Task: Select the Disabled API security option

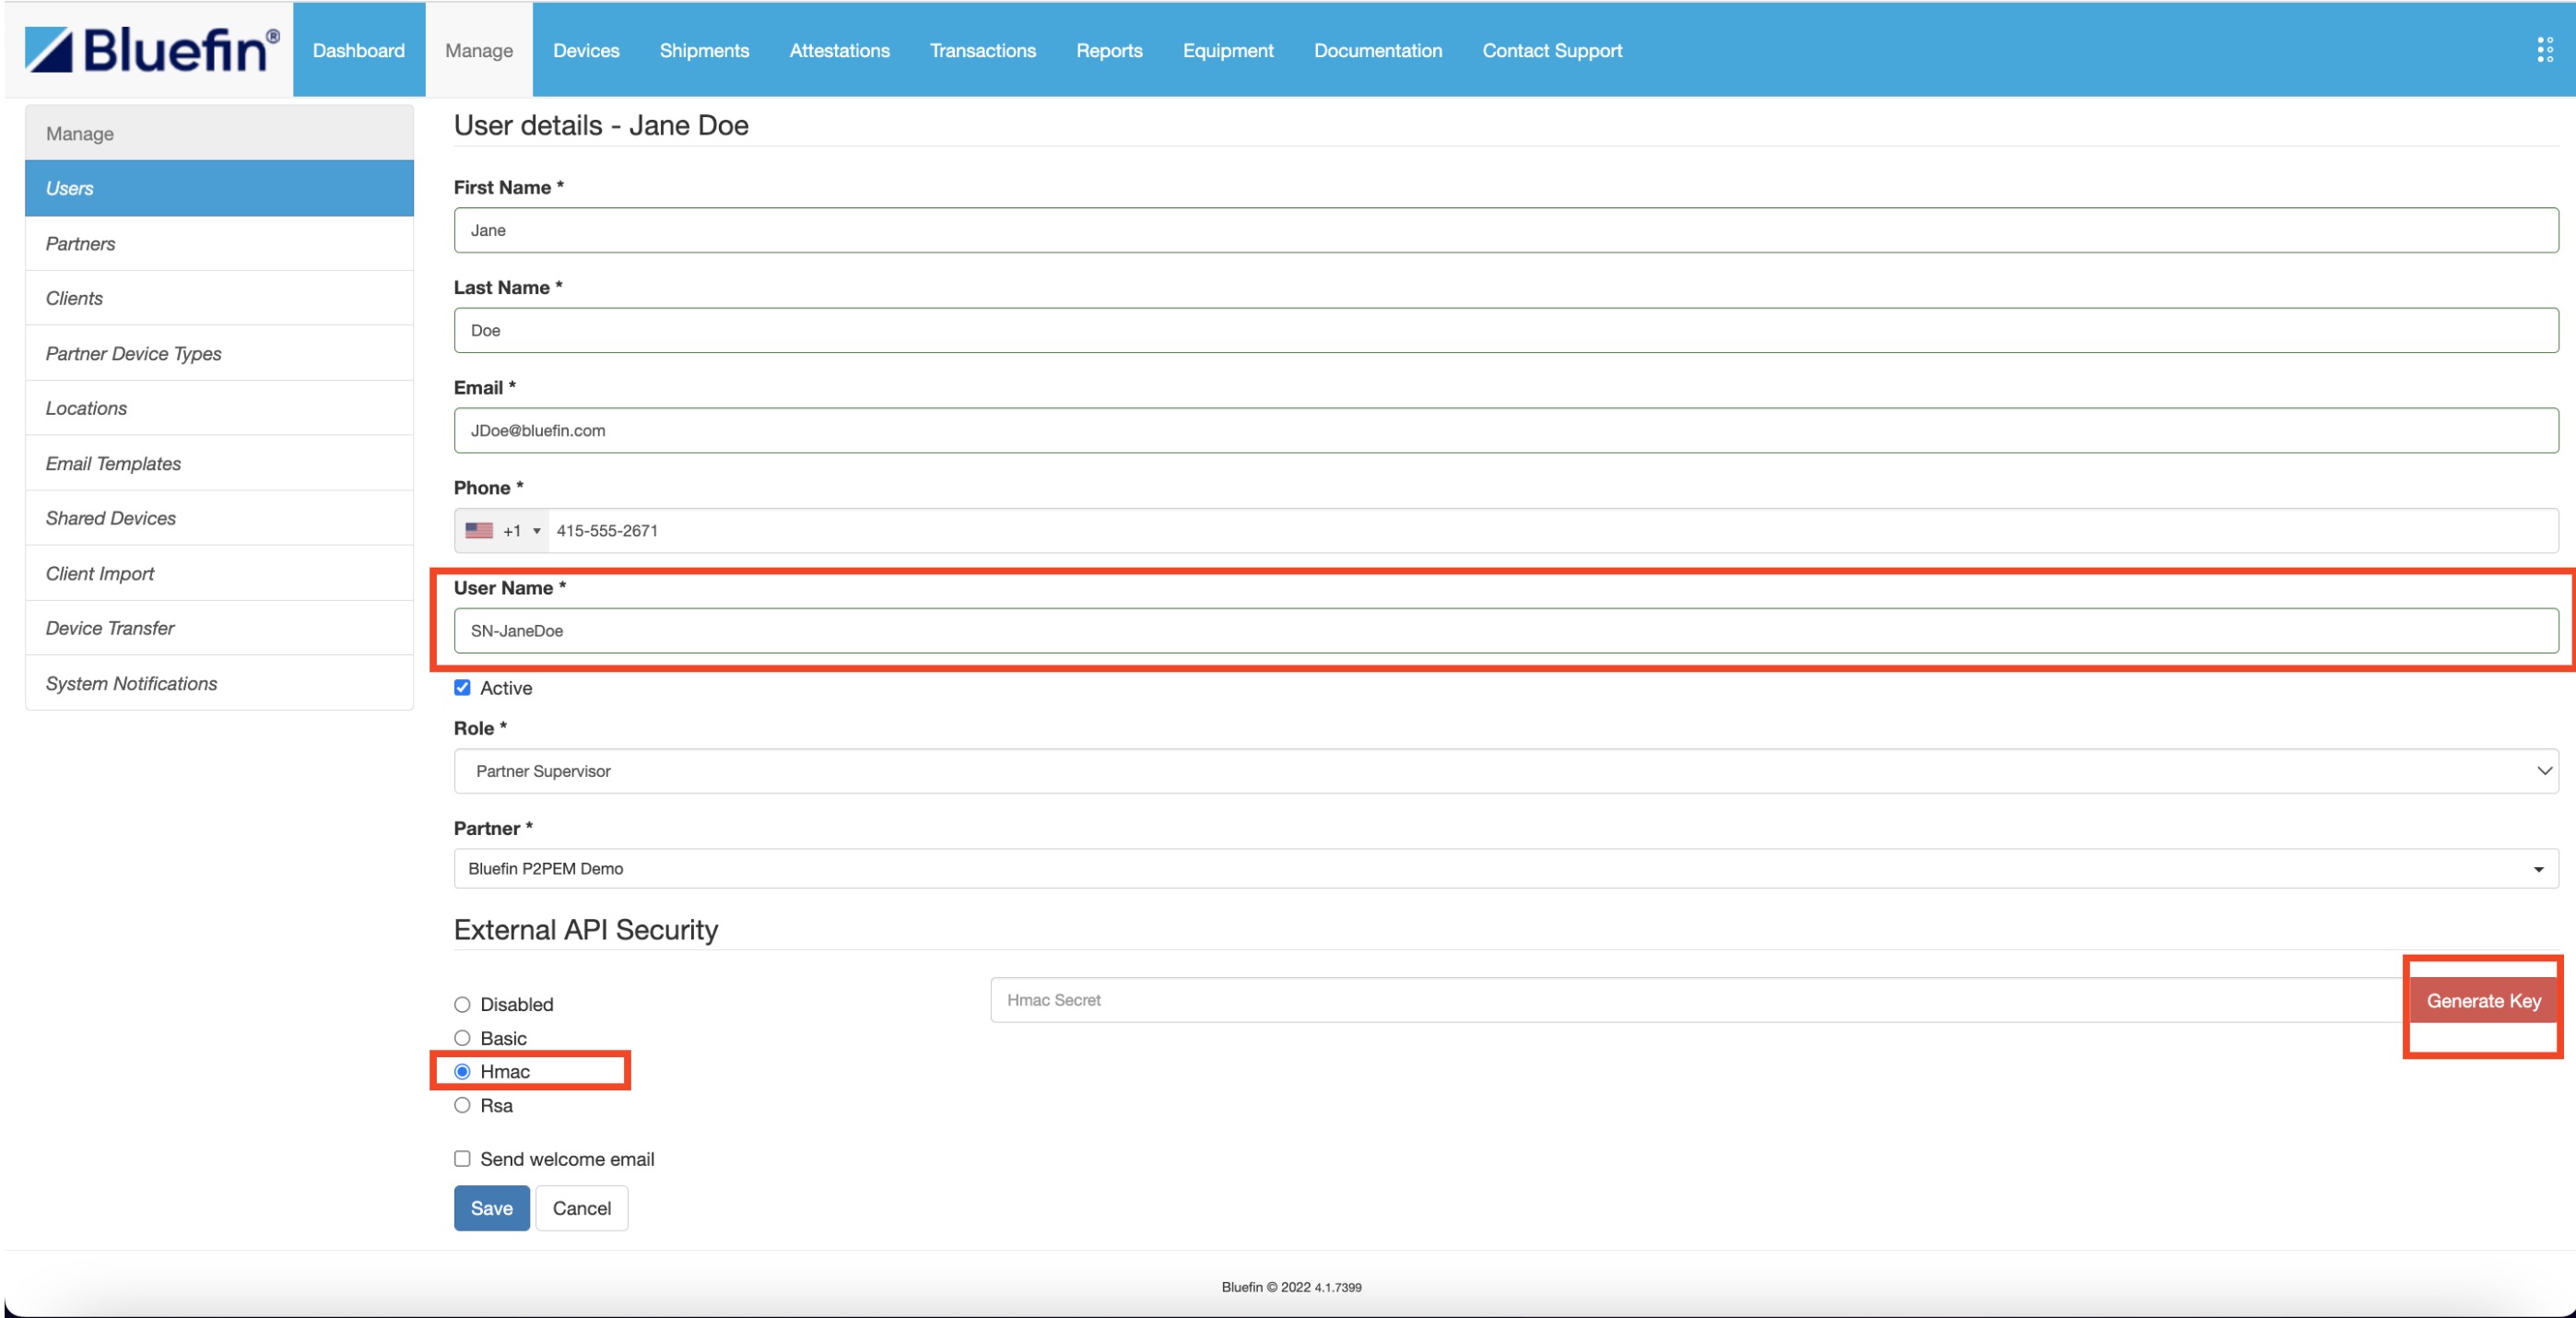Action: [462, 1005]
